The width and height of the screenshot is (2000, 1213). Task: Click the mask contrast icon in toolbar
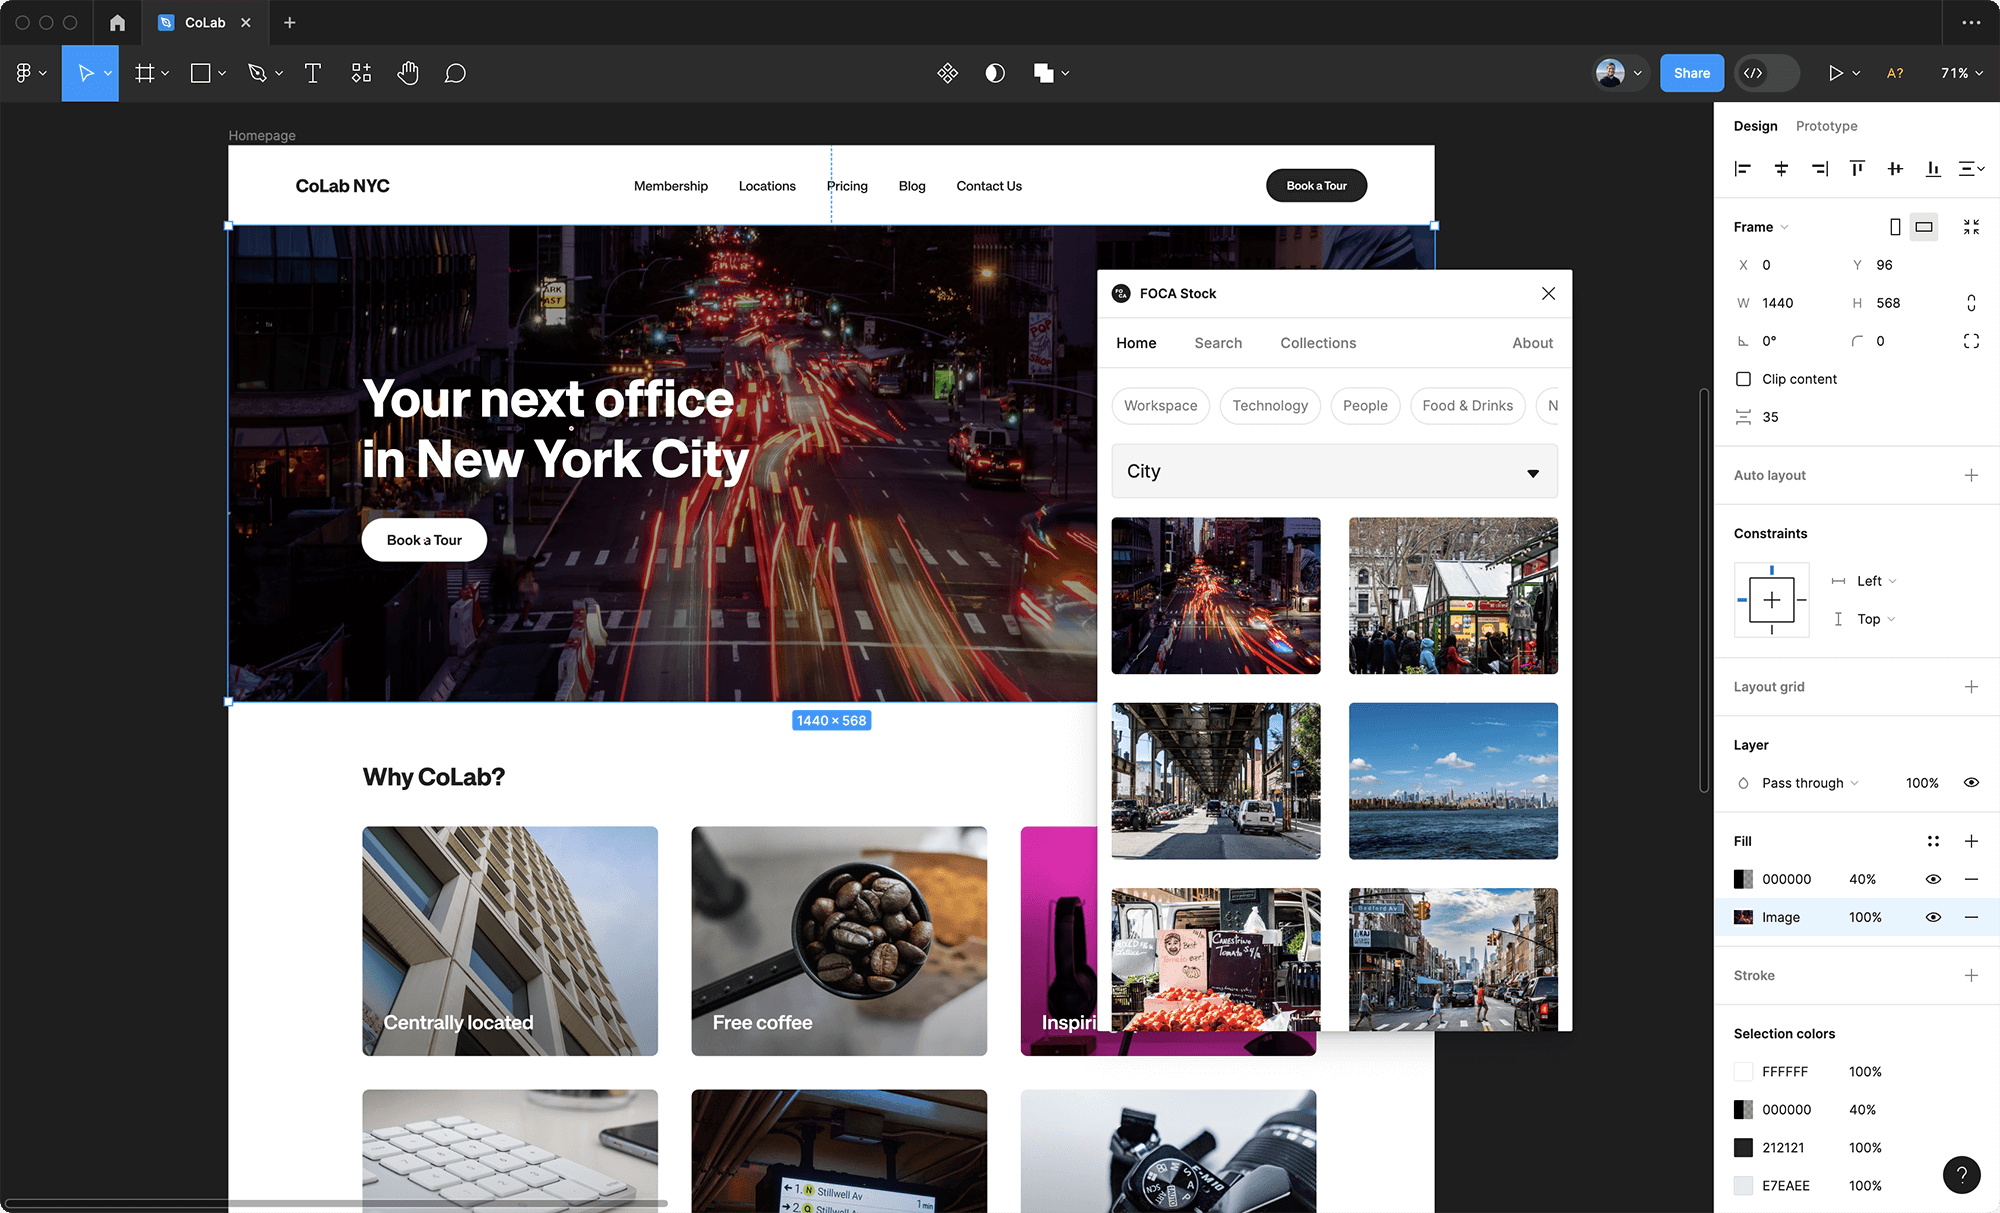tap(995, 73)
